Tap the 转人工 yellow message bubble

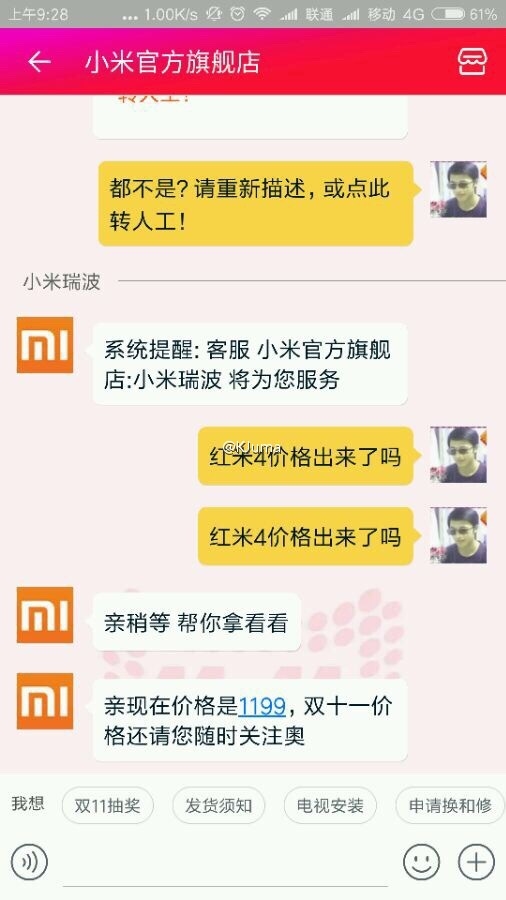click(x=255, y=204)
